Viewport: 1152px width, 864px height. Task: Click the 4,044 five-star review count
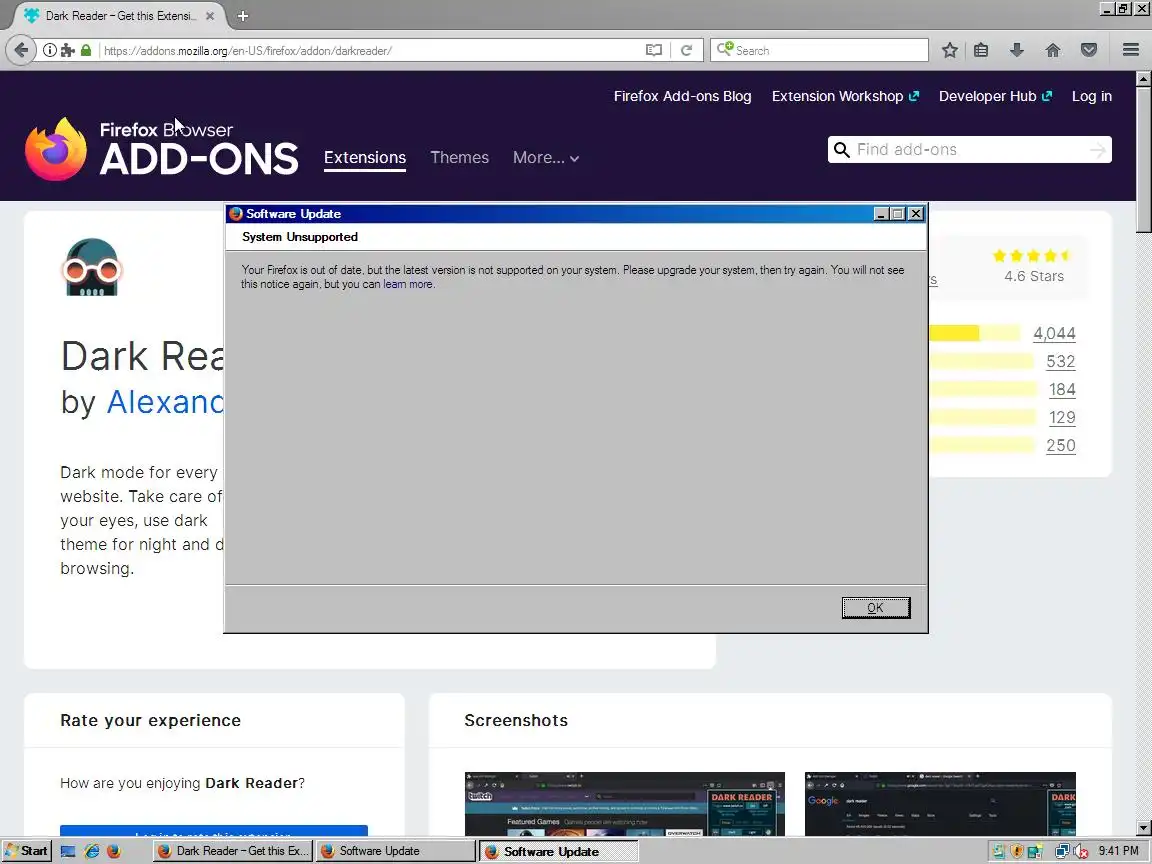click(1054, 333)
